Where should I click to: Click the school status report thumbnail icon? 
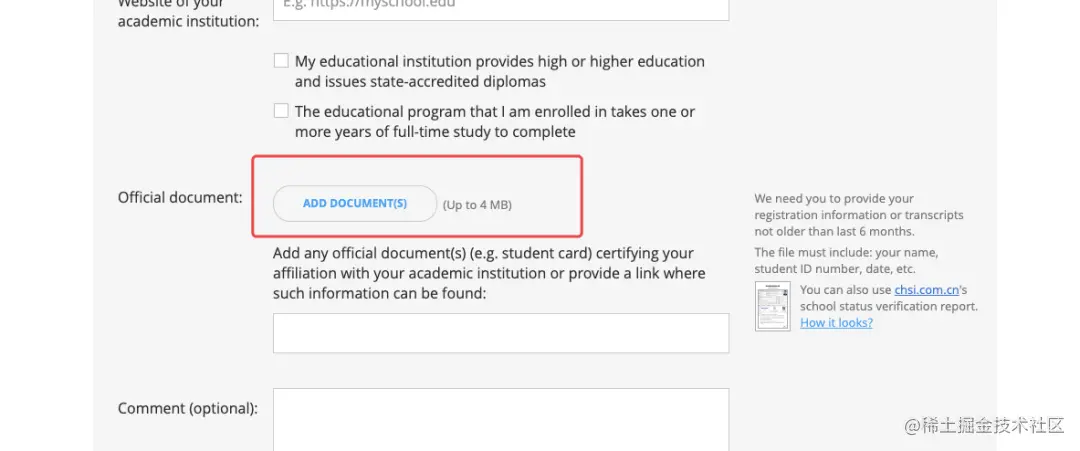772,306
